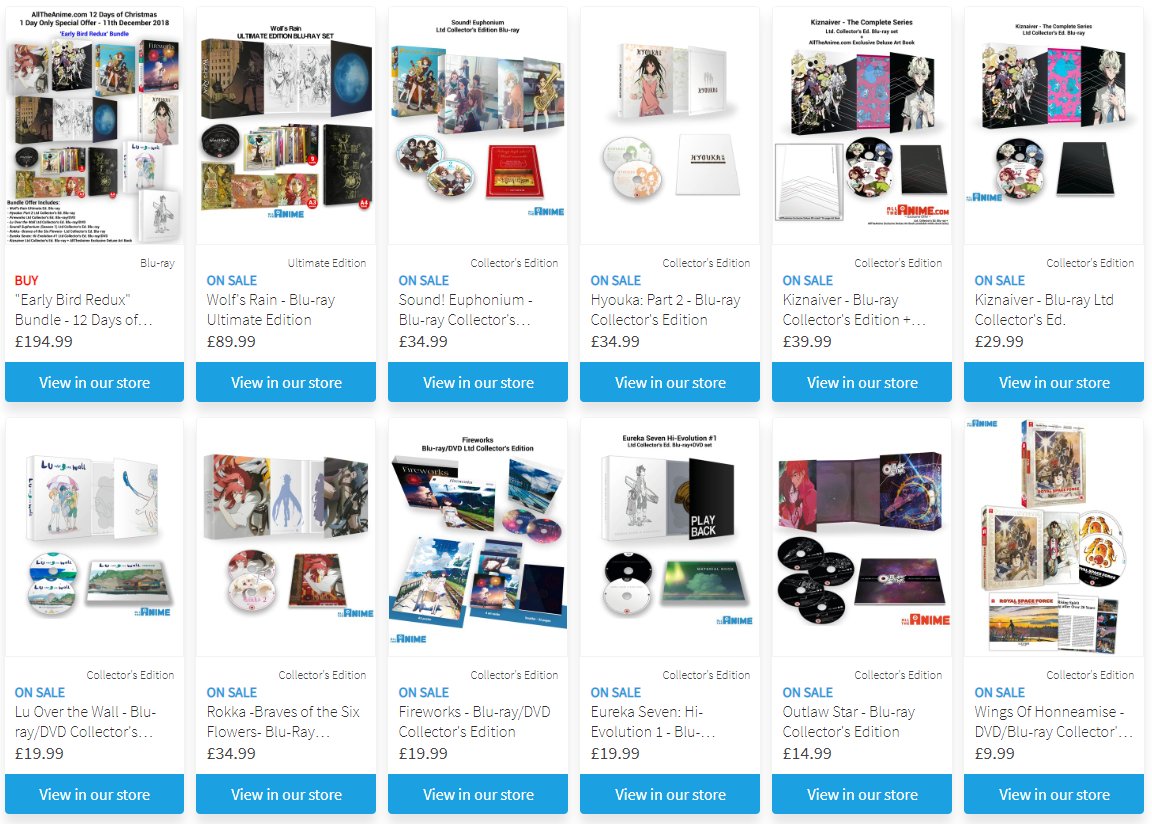Viewport: 1152px width, 824px height.
Task: View Rokka Braves of the Six Flowers in store
Action: pos(286,794)
